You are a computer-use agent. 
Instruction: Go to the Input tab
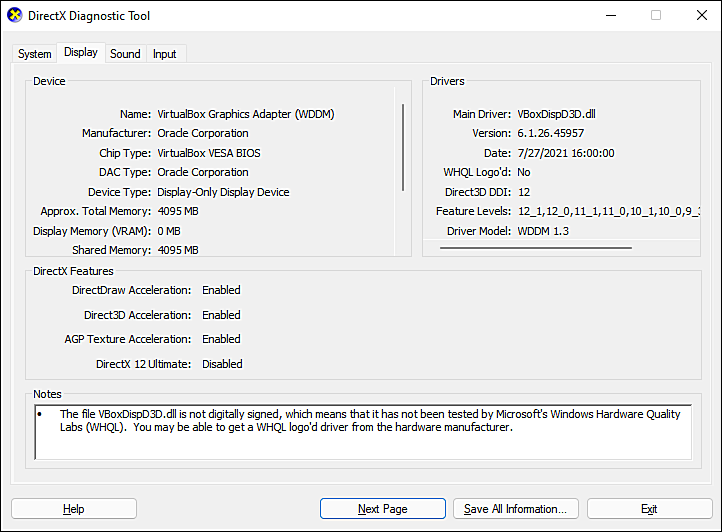coord(165,54)
